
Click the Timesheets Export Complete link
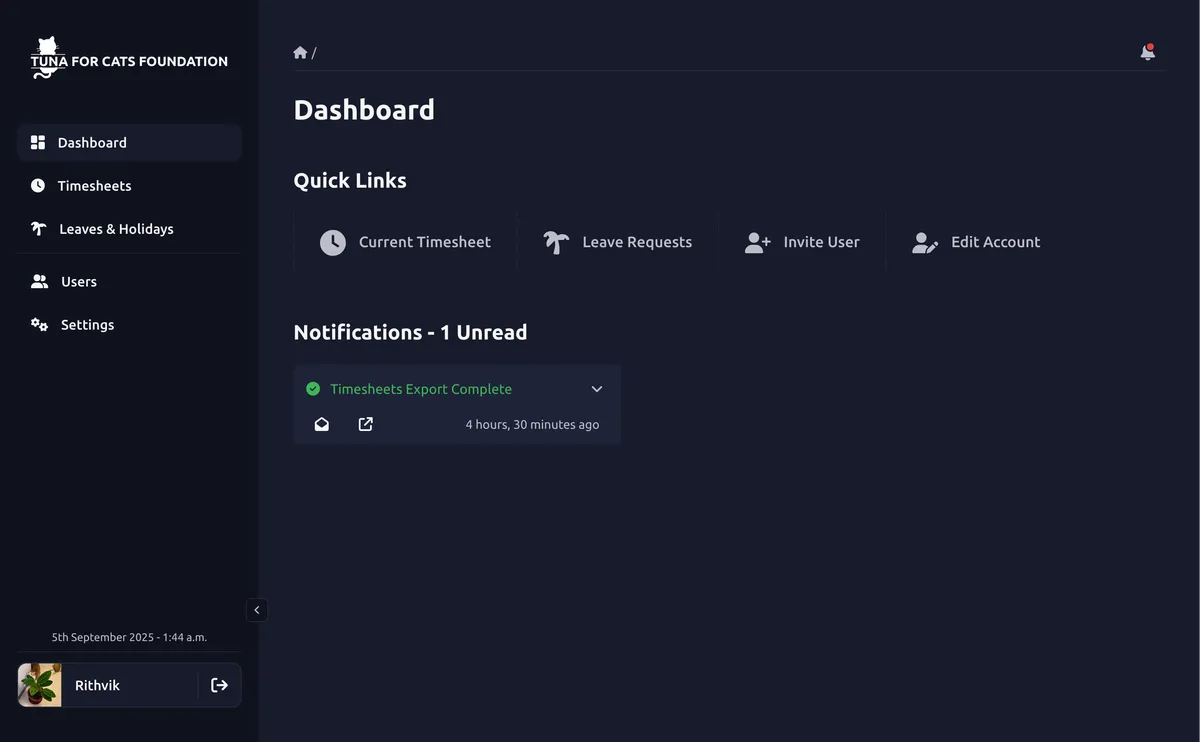pos(421,388)
